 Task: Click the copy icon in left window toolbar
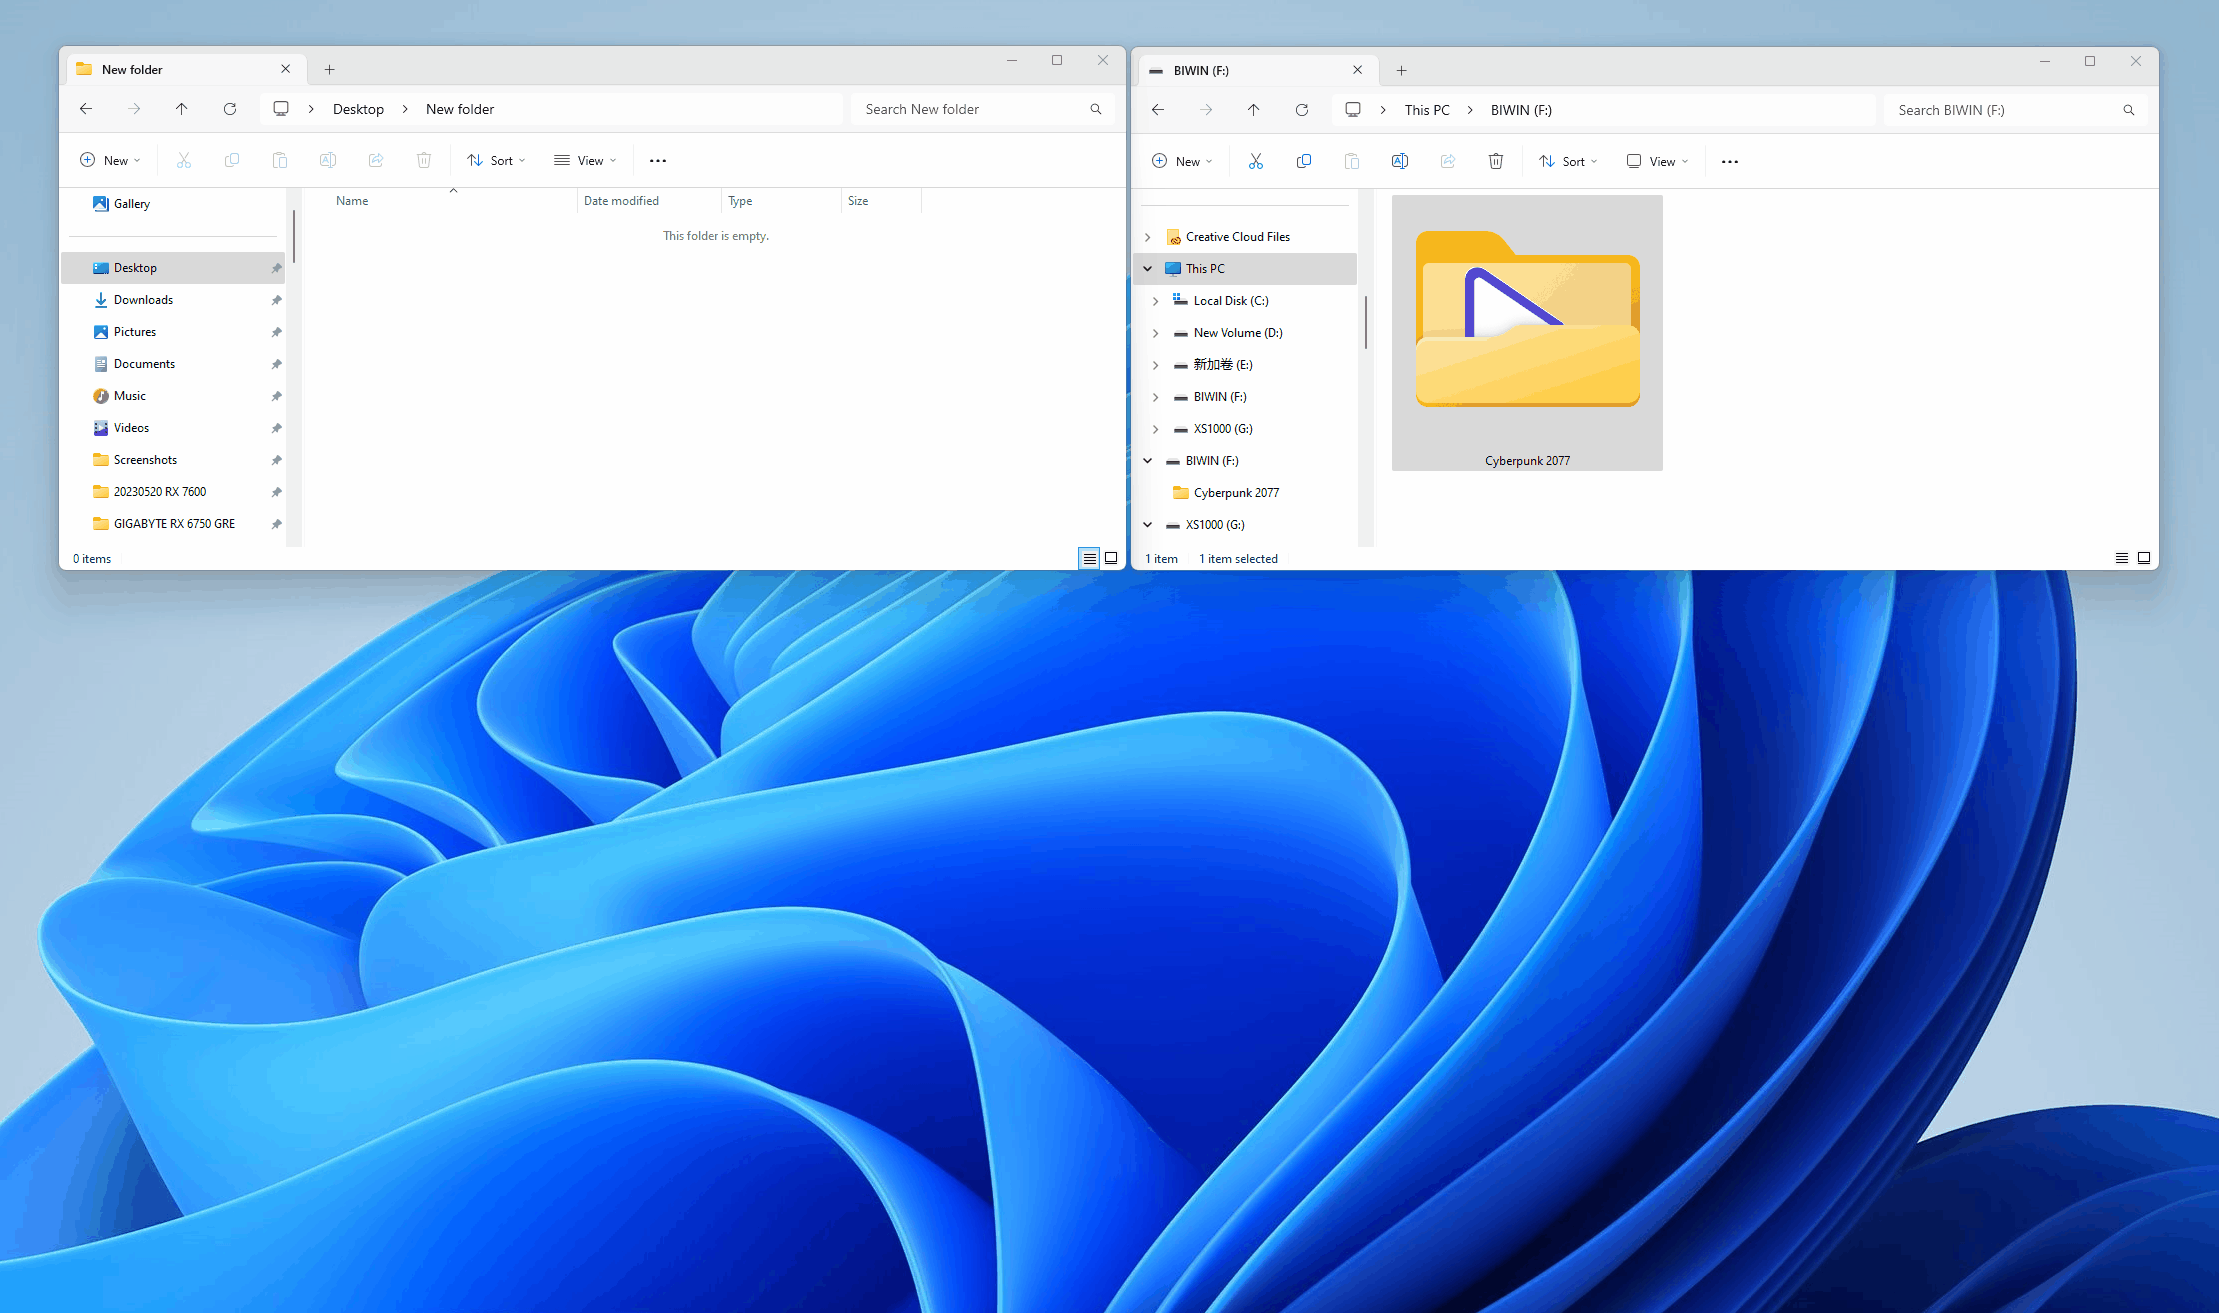click(231, 159)
